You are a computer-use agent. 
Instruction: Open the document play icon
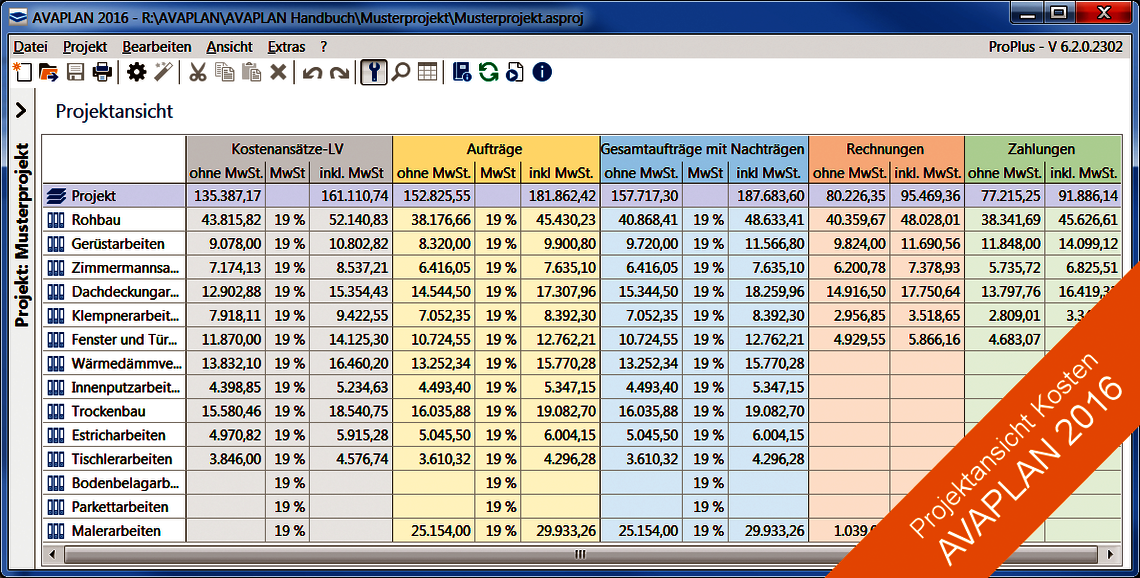pyautogui.click(x=515, y=72)
